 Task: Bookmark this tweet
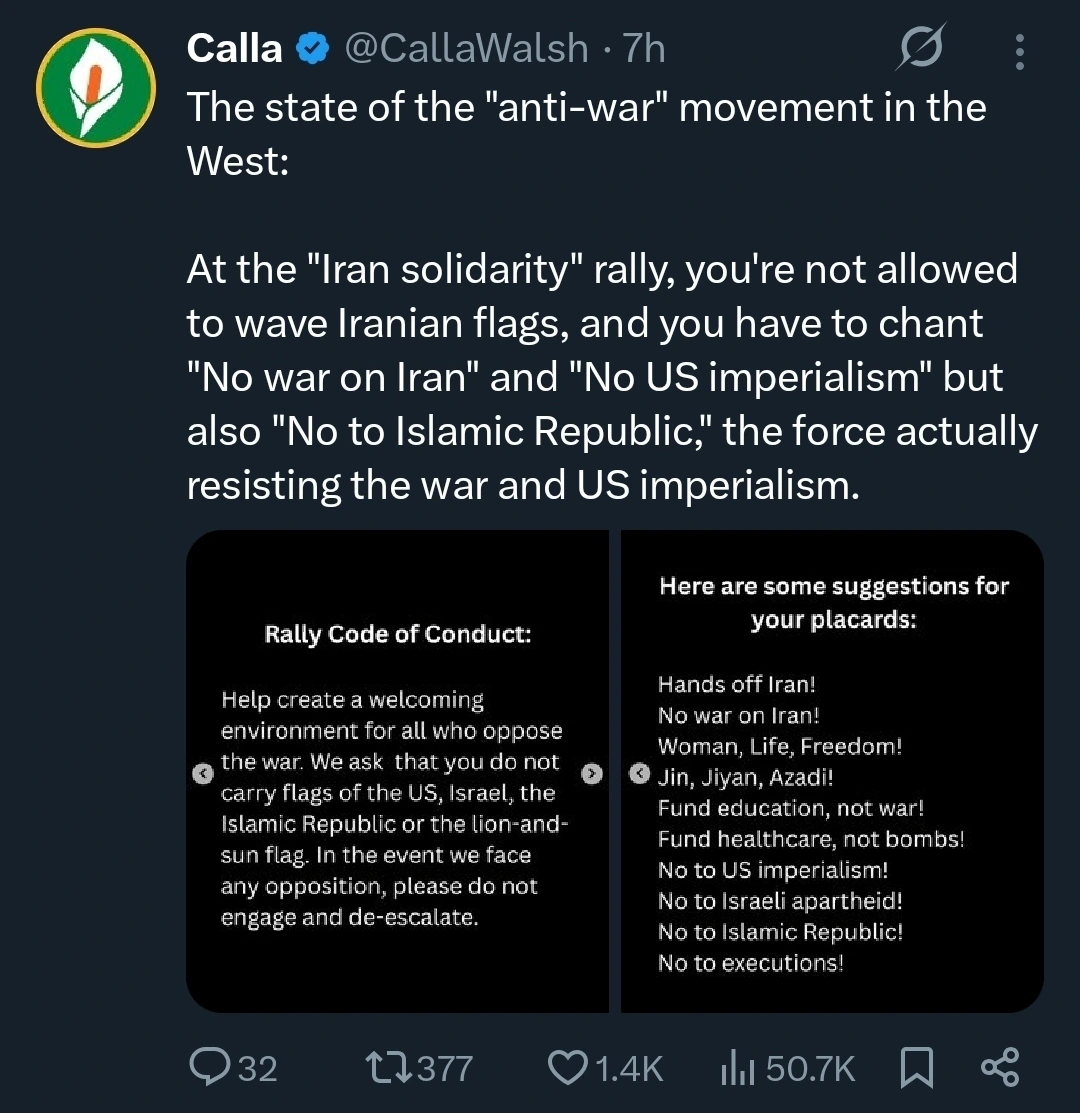[917, 1068]
